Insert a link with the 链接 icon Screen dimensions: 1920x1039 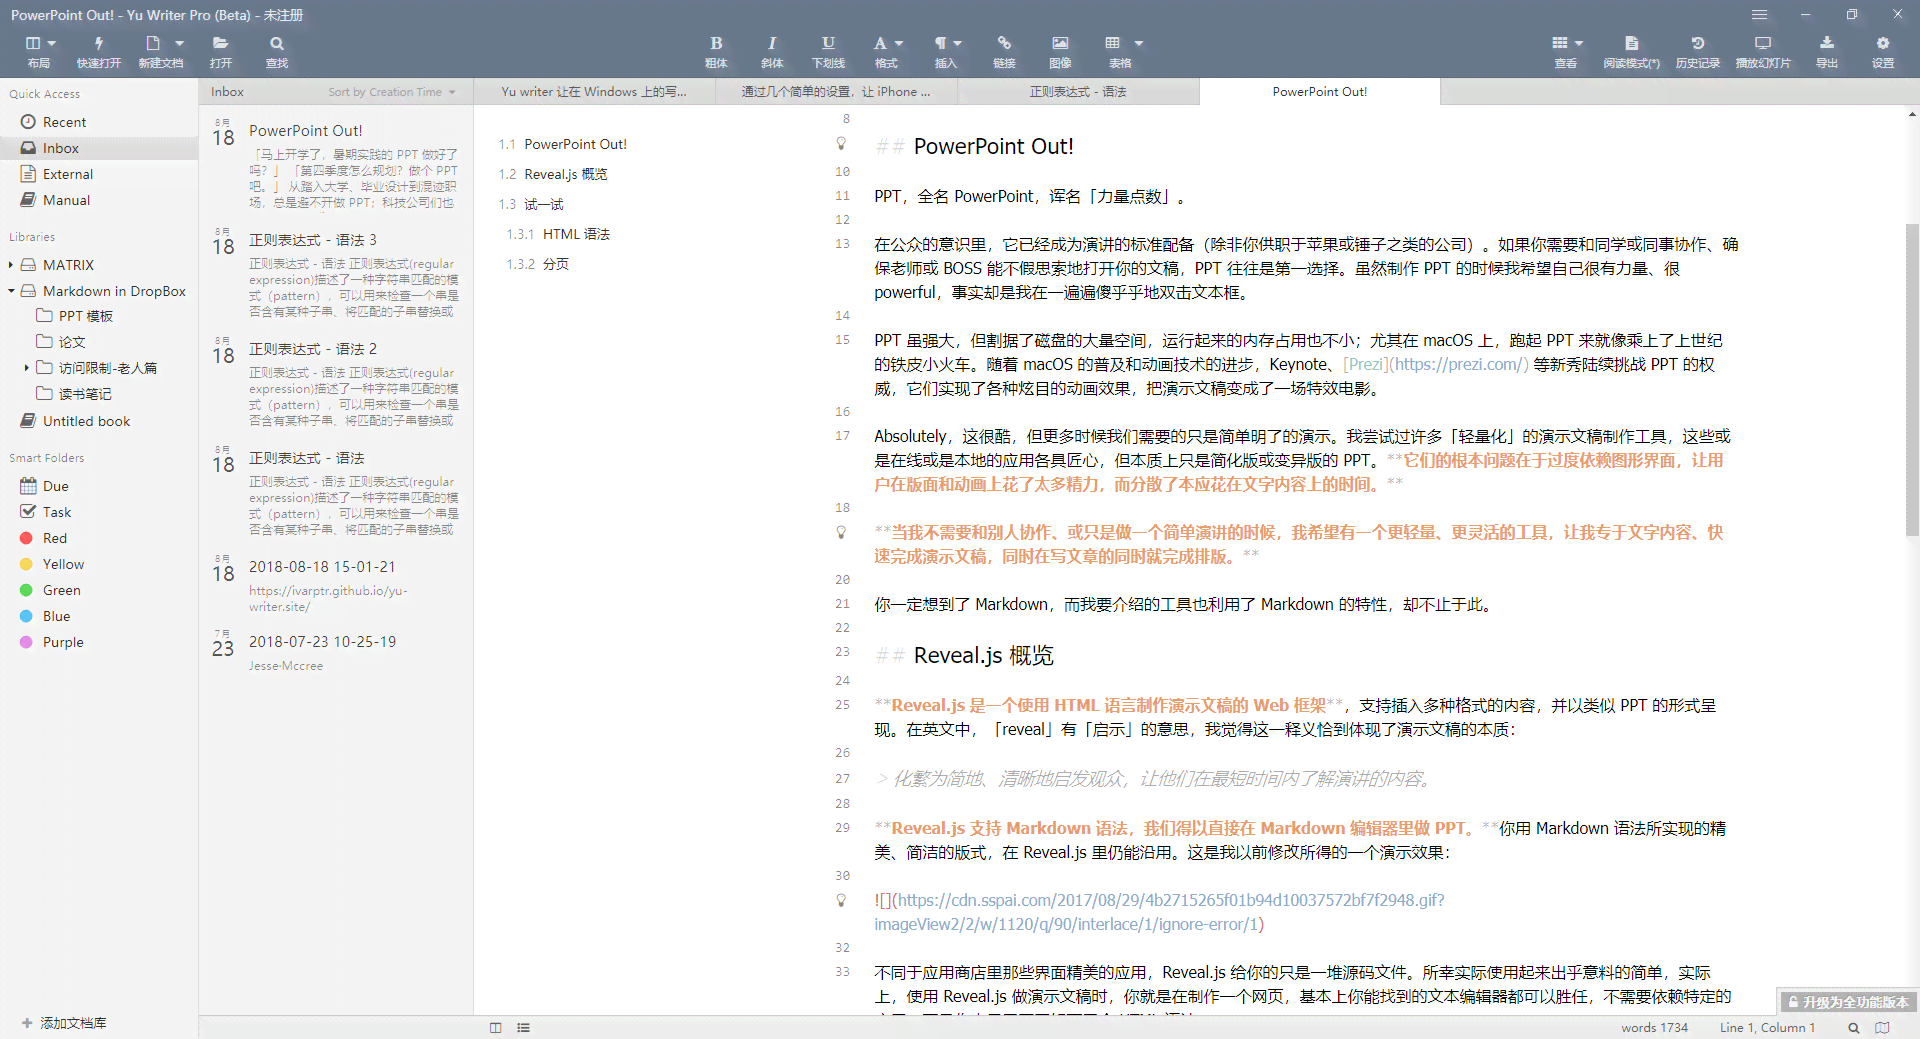tap(1004, 44)
